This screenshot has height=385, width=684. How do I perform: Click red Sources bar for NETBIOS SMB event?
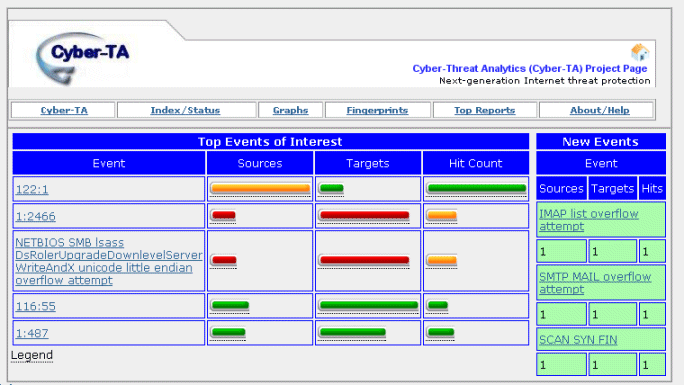tap(224, 261)
